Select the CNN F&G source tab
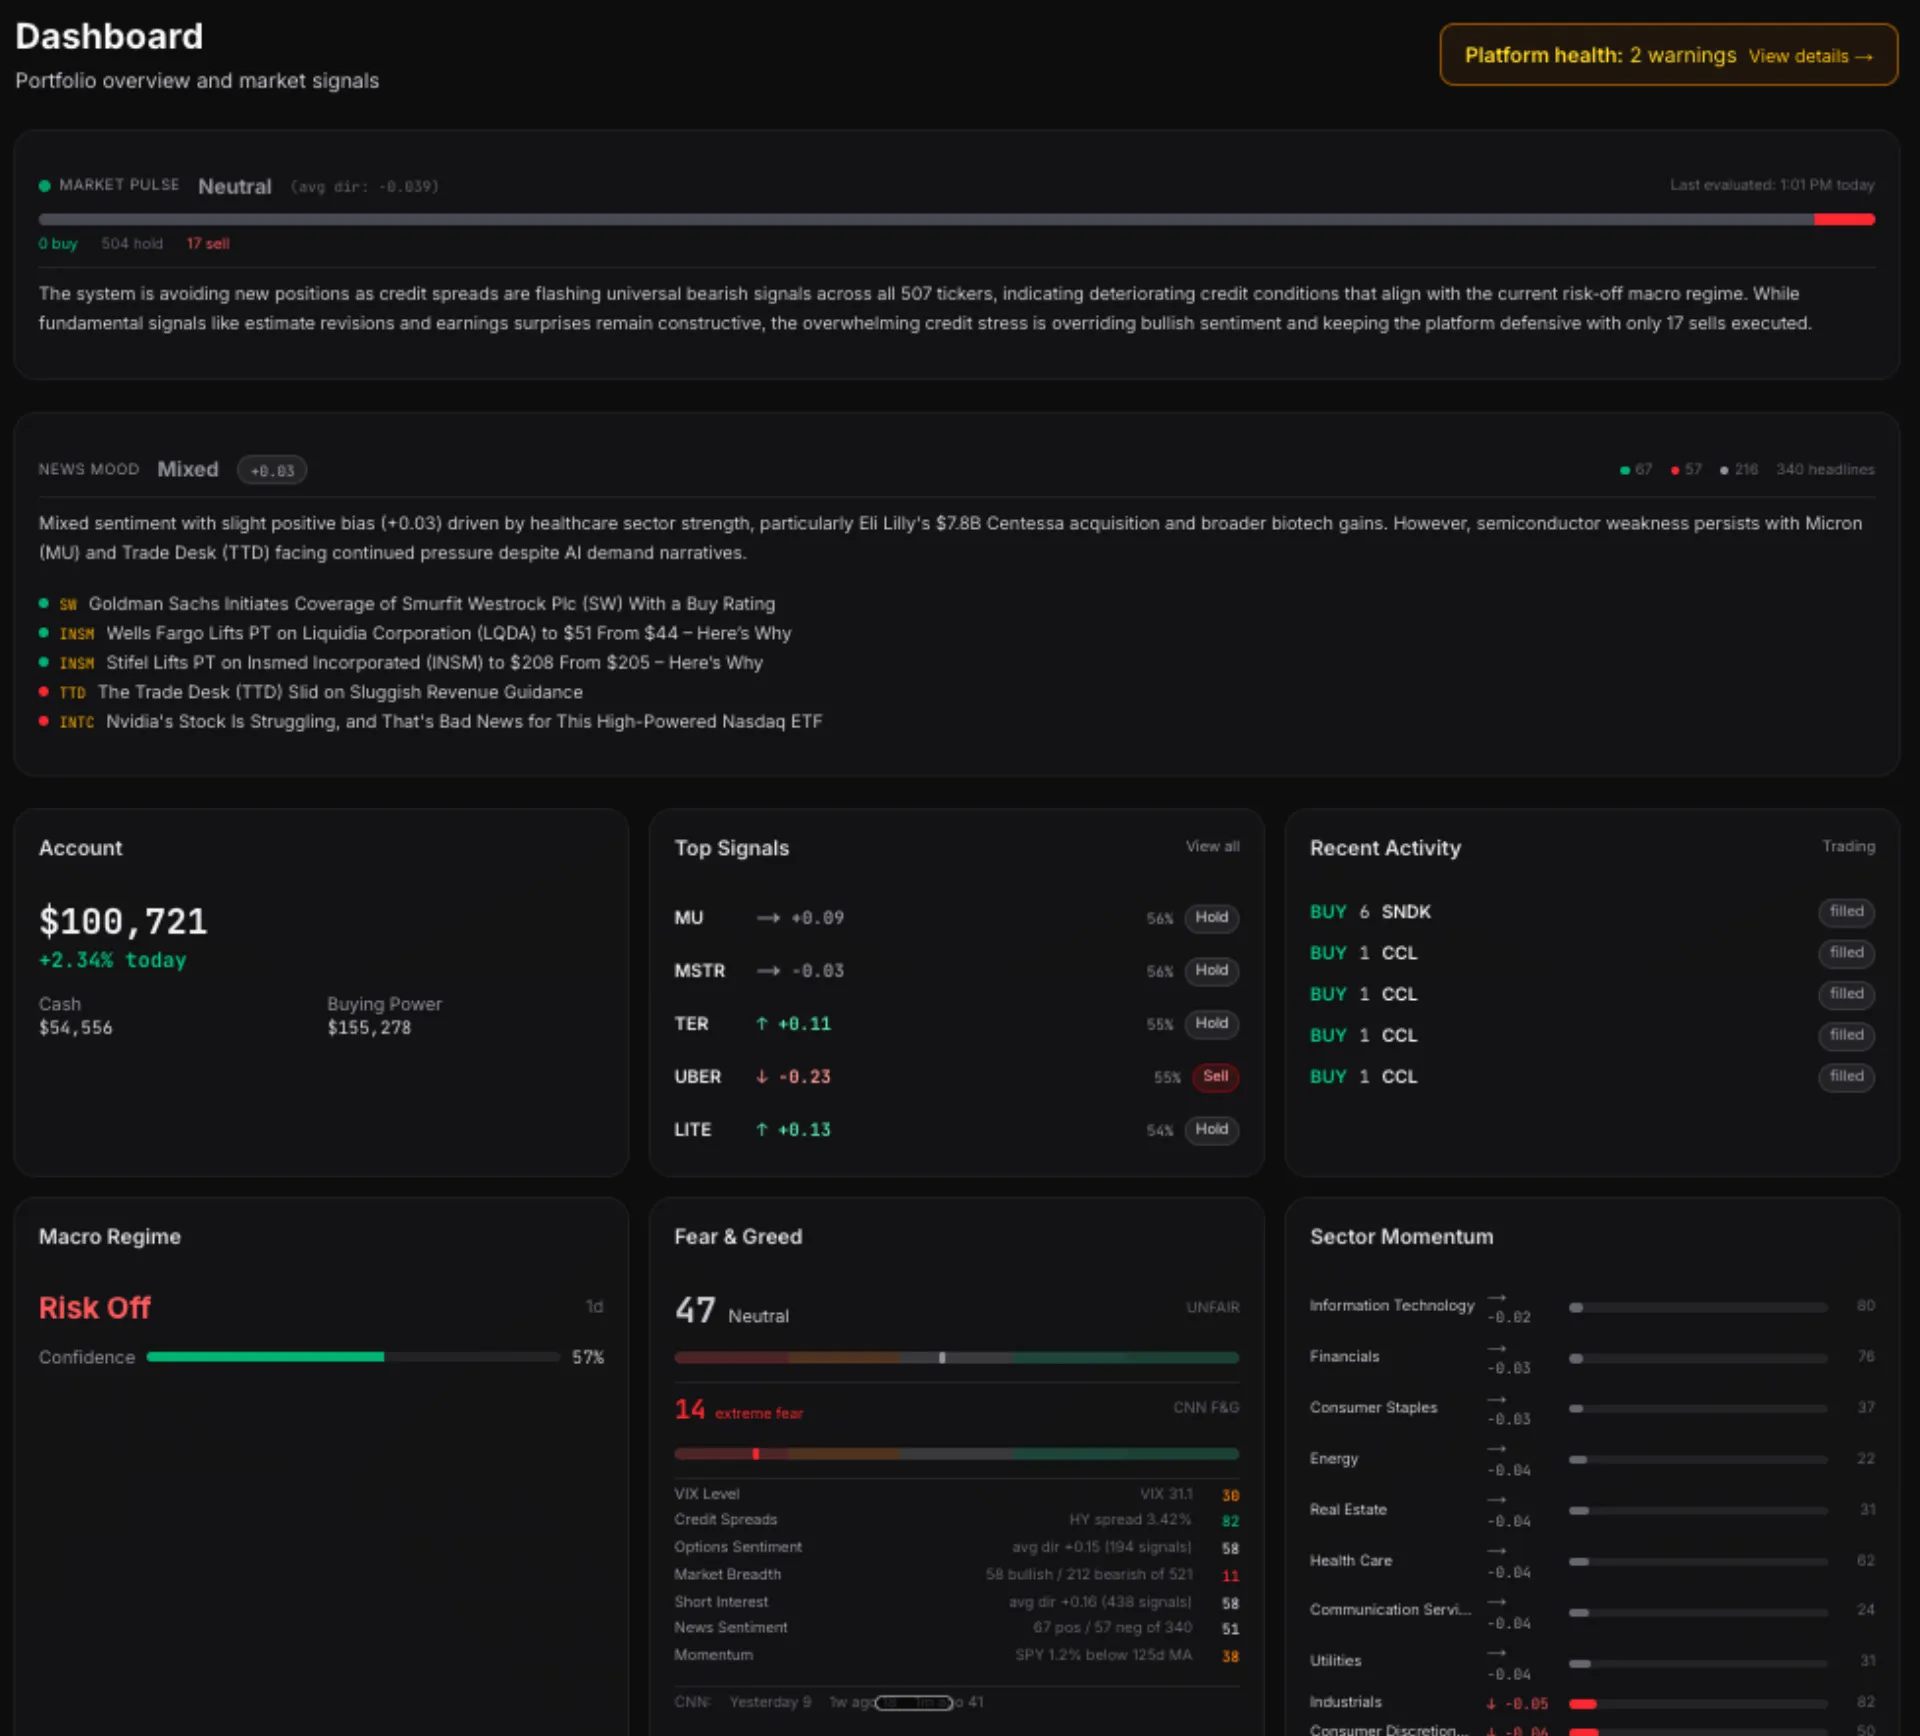This screenshot has width=1920, height=1736. 1205,1406
